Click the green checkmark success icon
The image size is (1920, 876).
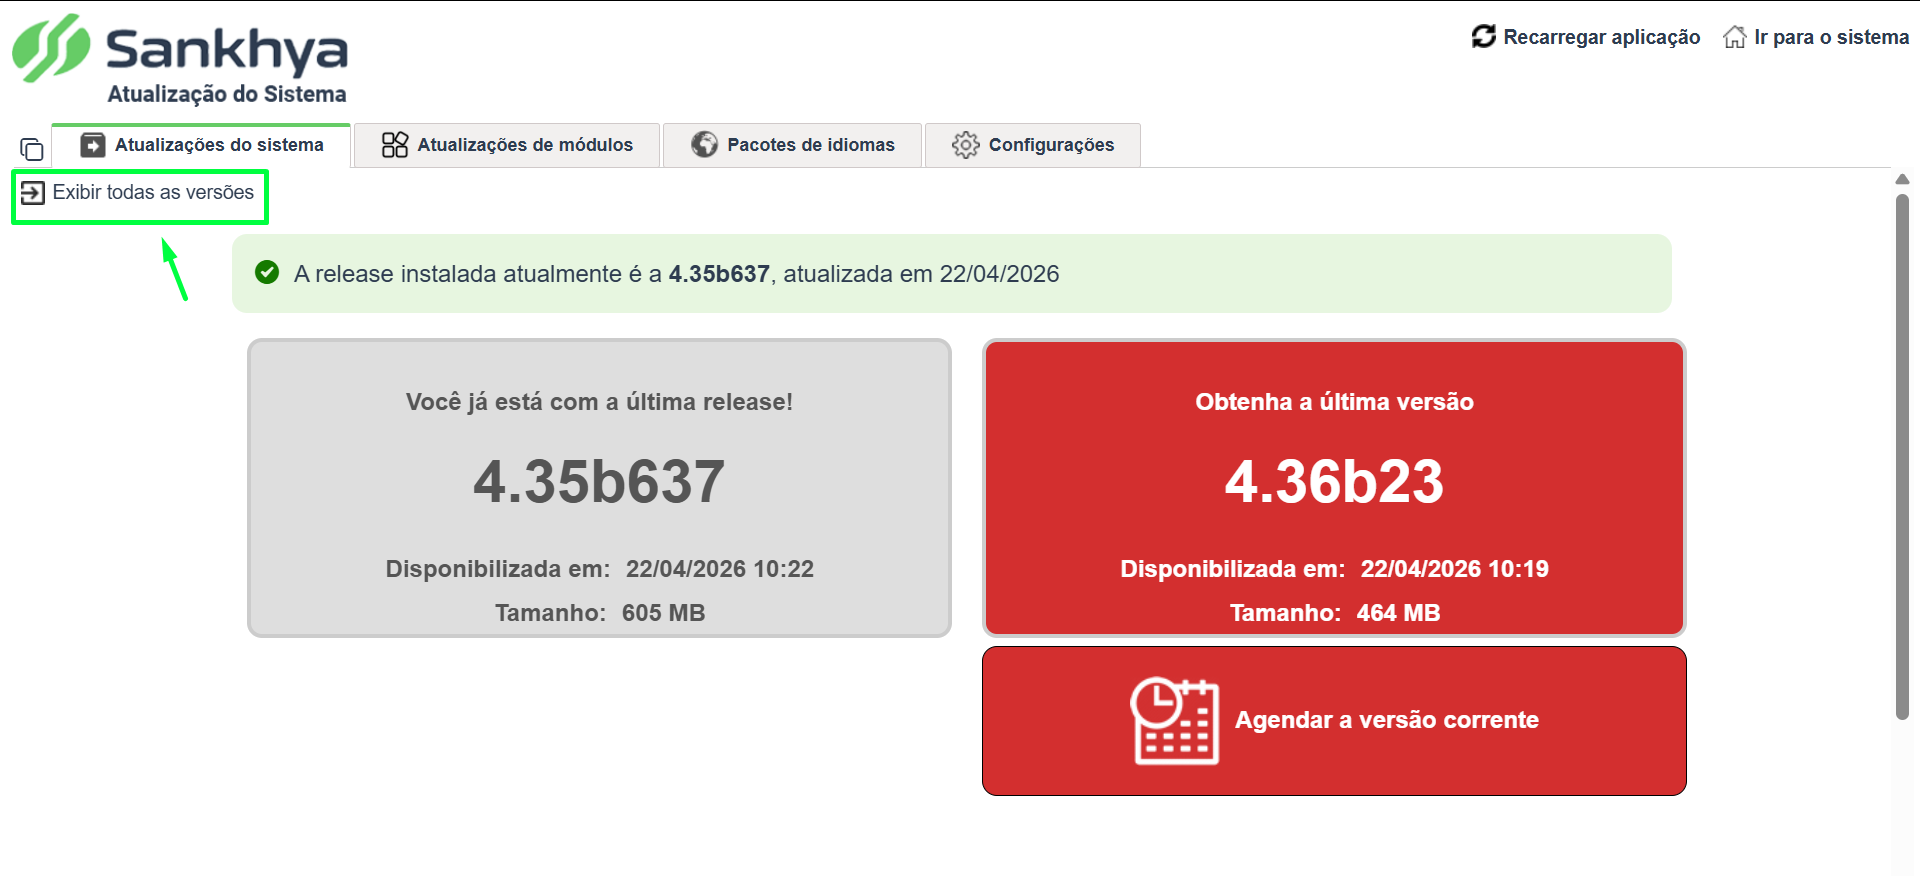267,272
